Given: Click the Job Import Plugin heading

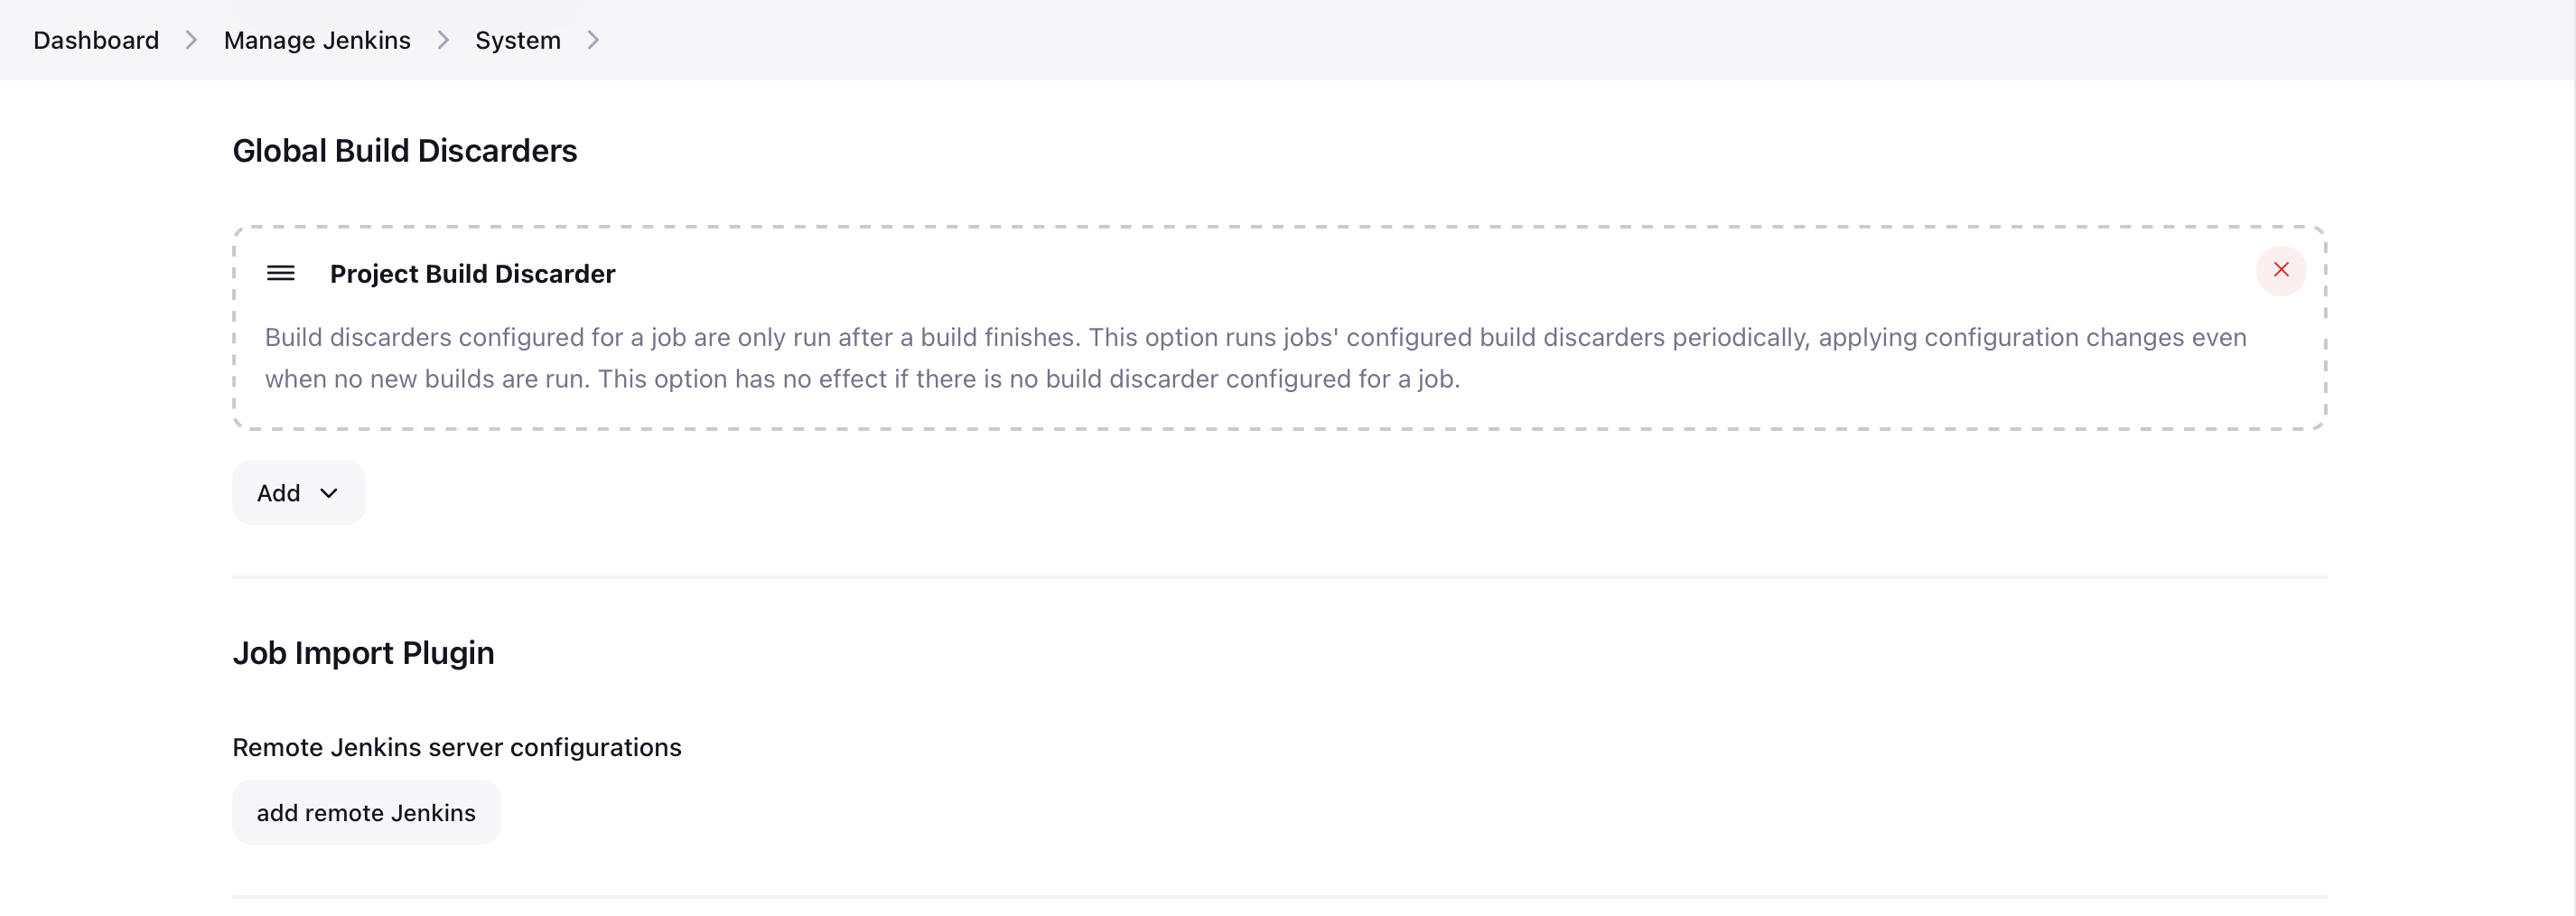Looking at the screenshot, I should point(363,653).
